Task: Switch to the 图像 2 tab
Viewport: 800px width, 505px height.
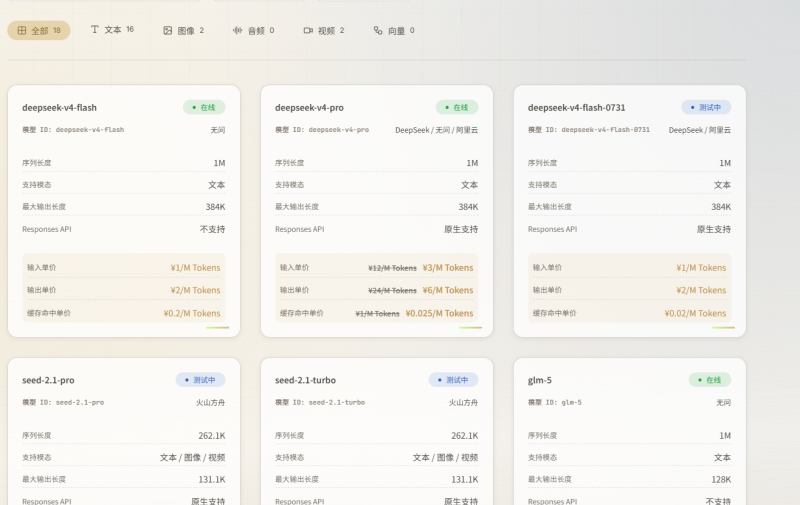Action: pos(184,31)
